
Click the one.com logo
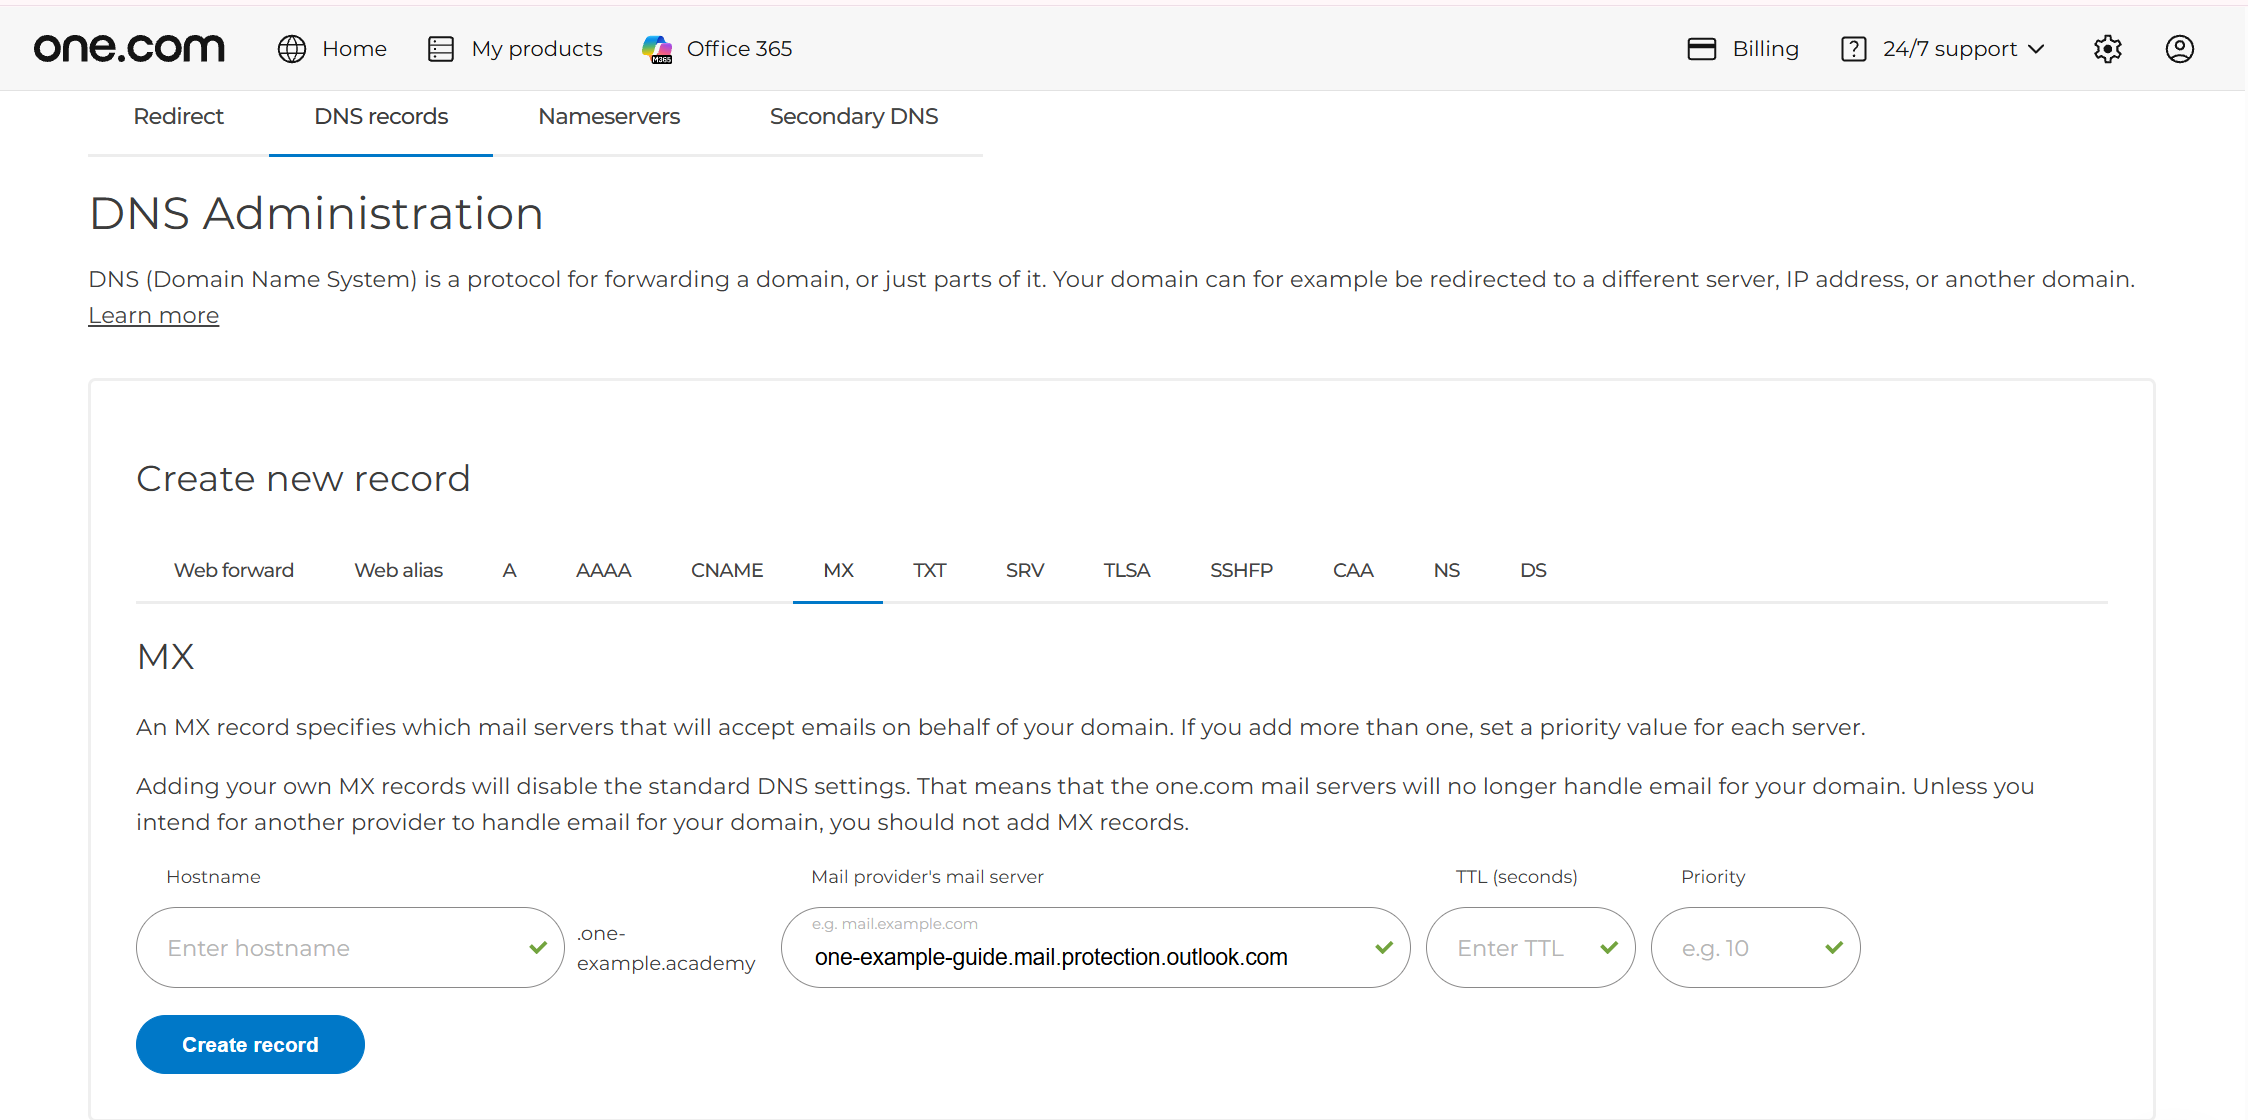129,48
